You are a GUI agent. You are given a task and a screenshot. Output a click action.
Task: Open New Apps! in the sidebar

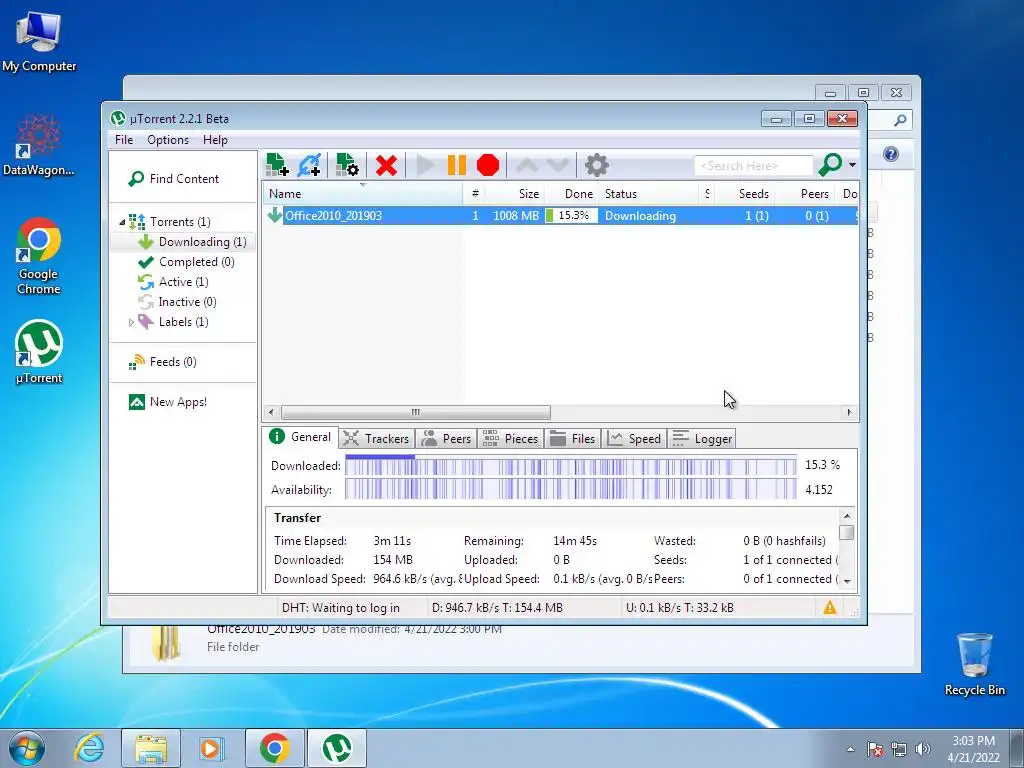tap(168, 402)
